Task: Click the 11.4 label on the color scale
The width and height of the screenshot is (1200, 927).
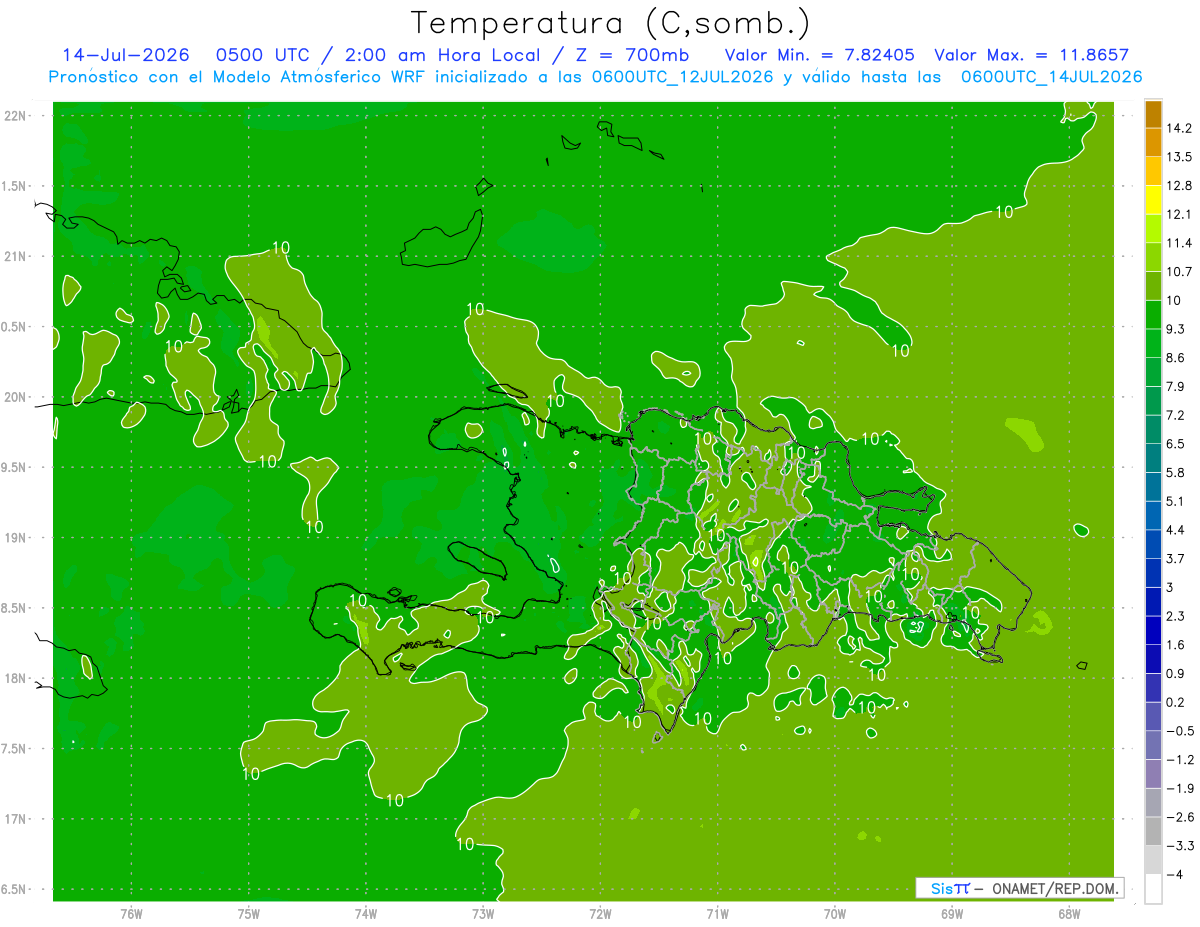Action: (x=1179, y=243)
